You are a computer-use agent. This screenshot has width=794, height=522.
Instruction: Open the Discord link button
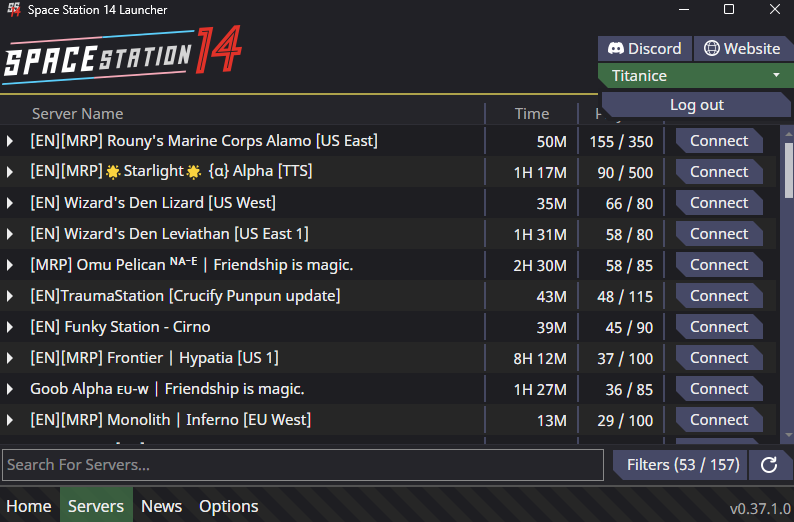click(644, 48)
